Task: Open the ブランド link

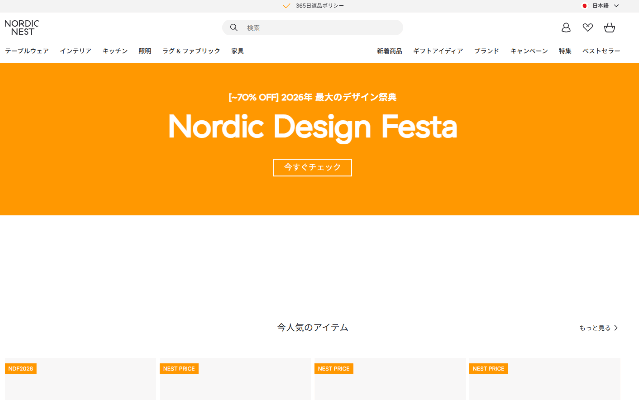Action: pos(487,51)
